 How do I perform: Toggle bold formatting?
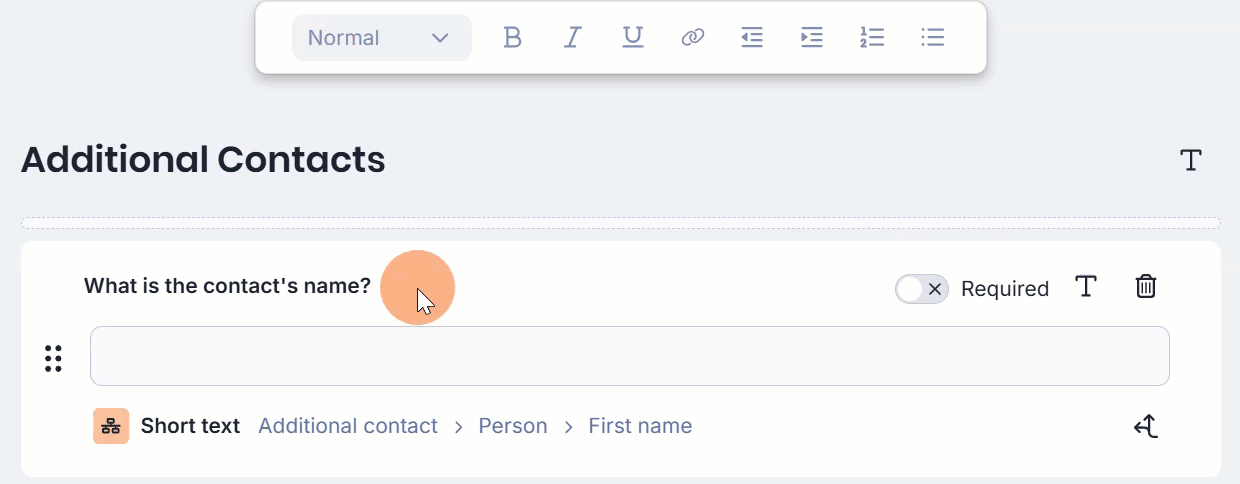[512, 38]
